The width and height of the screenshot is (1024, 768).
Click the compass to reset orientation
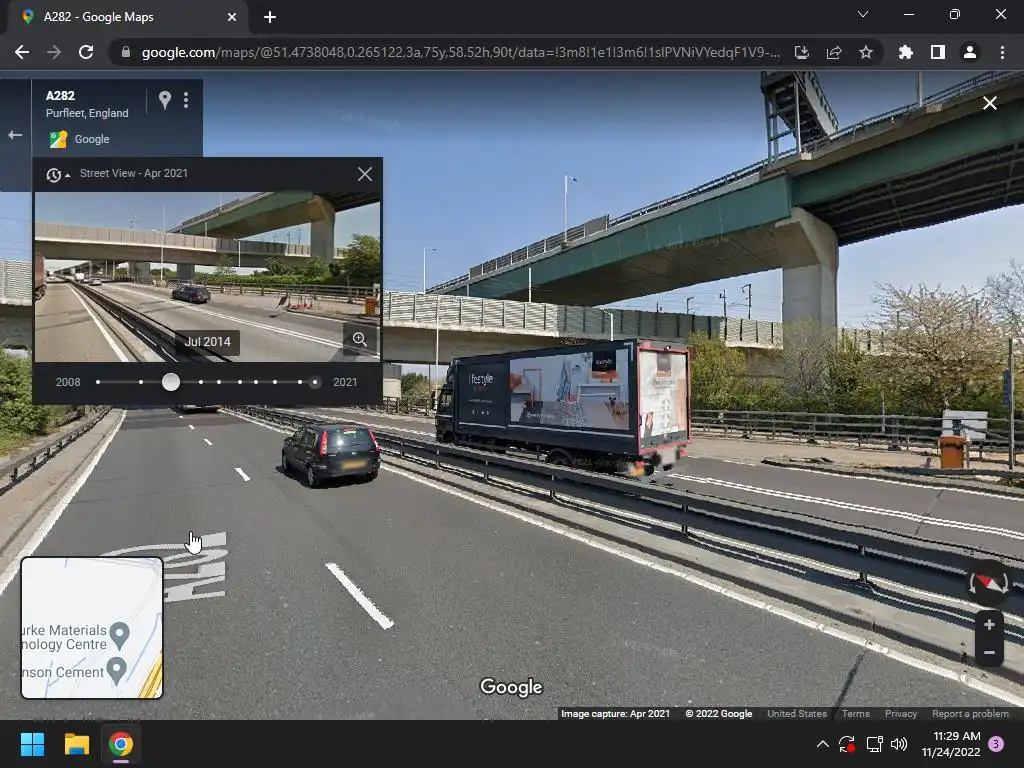tap(988, 583)
